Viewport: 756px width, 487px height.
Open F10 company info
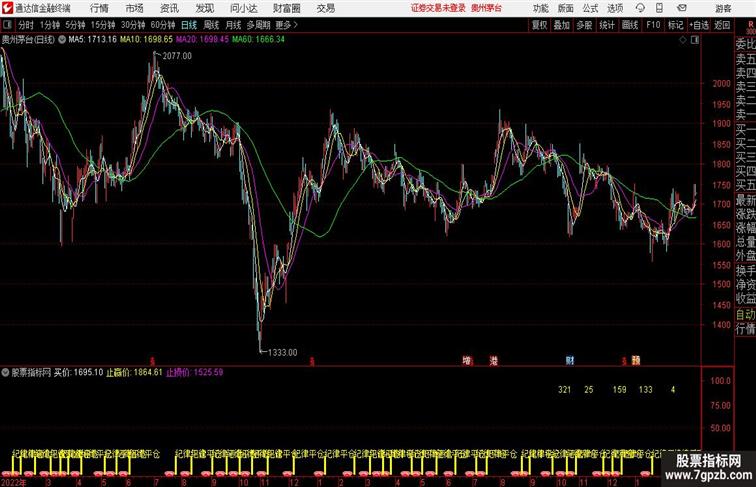tap(653, 25)
